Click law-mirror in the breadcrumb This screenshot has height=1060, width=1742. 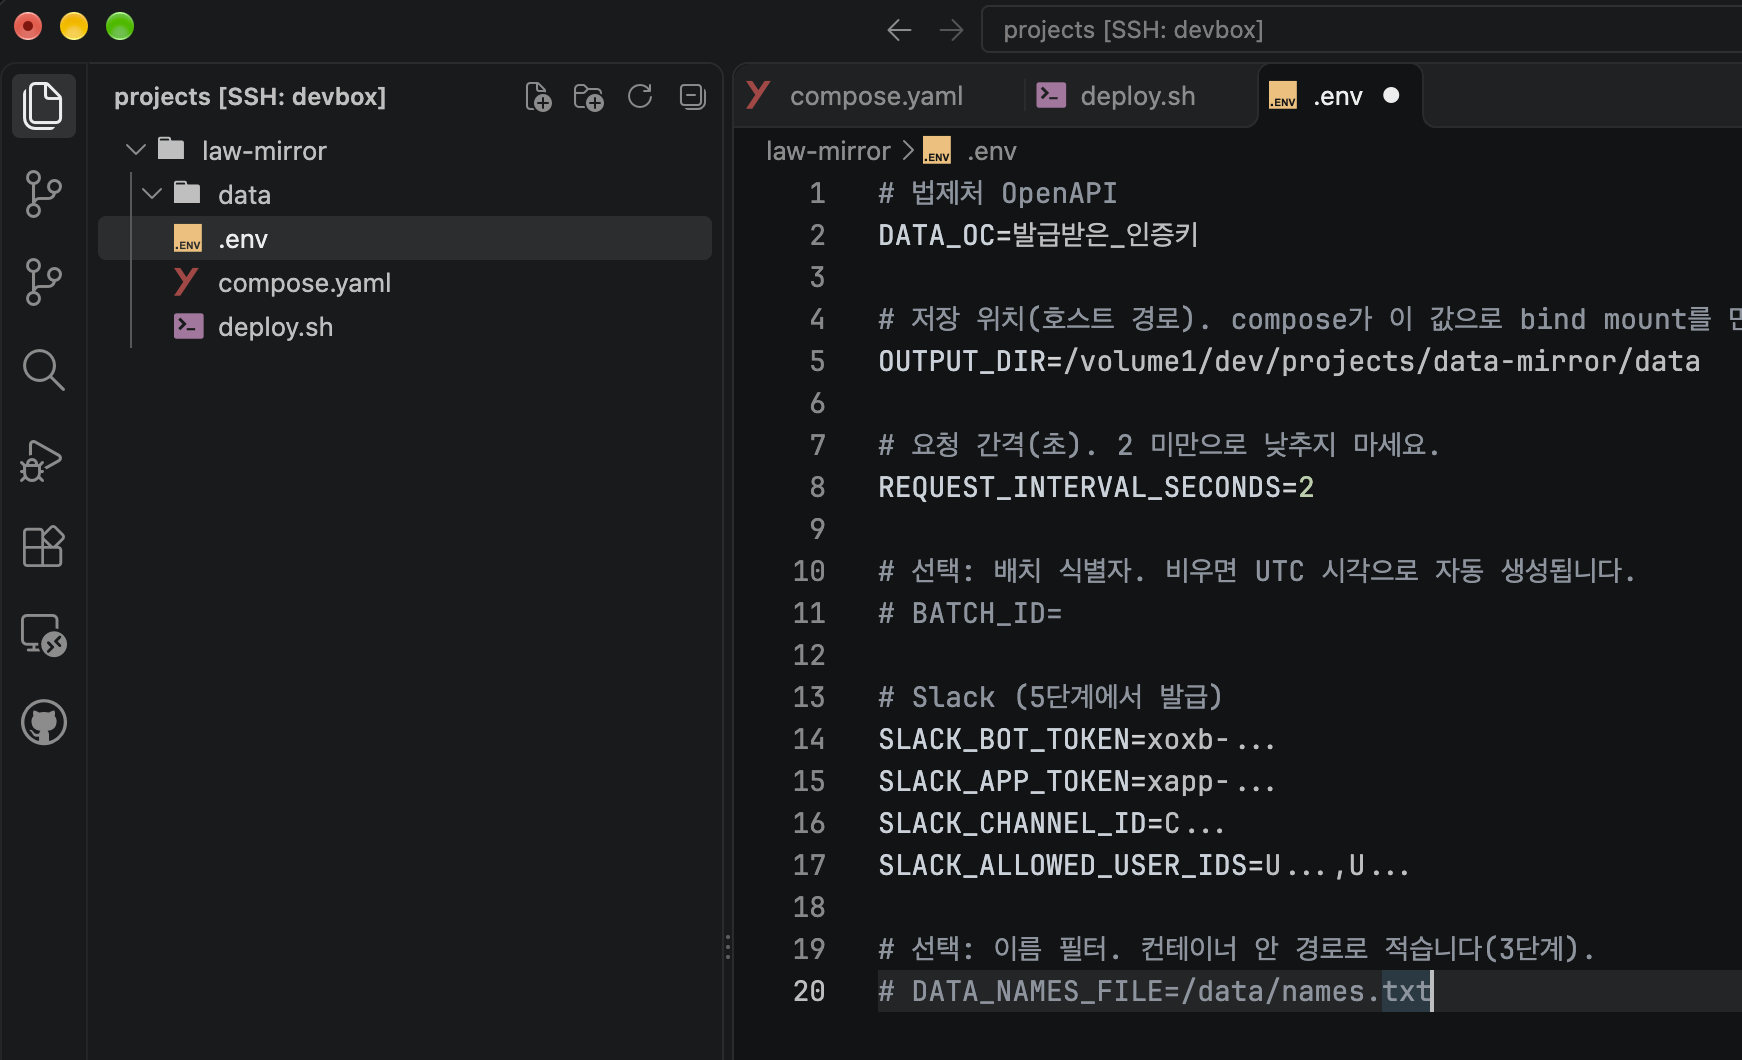828,151
